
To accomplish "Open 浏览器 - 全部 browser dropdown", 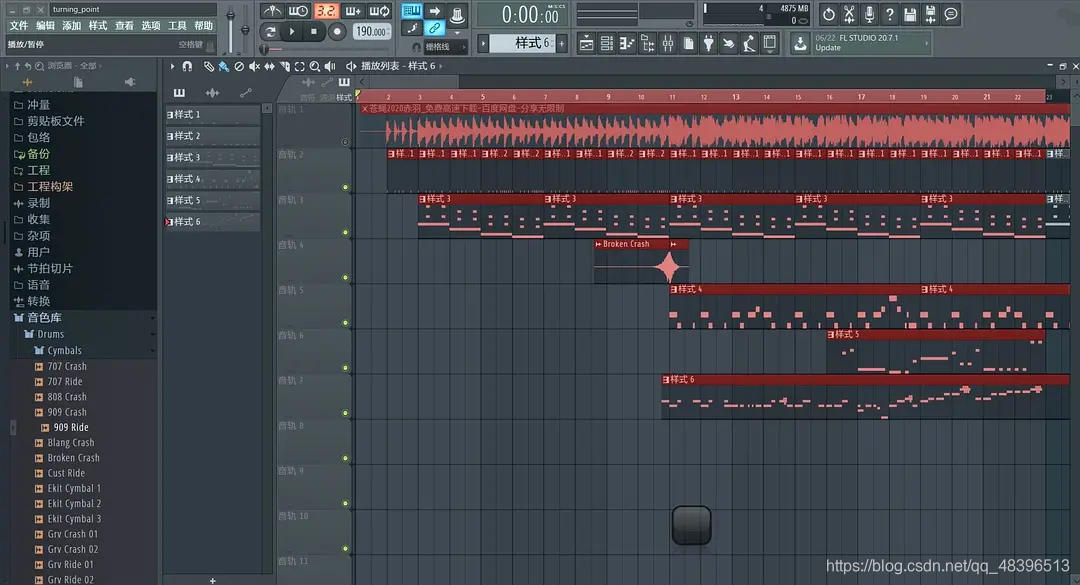I will pyautogui.click(x=74, y=66).
